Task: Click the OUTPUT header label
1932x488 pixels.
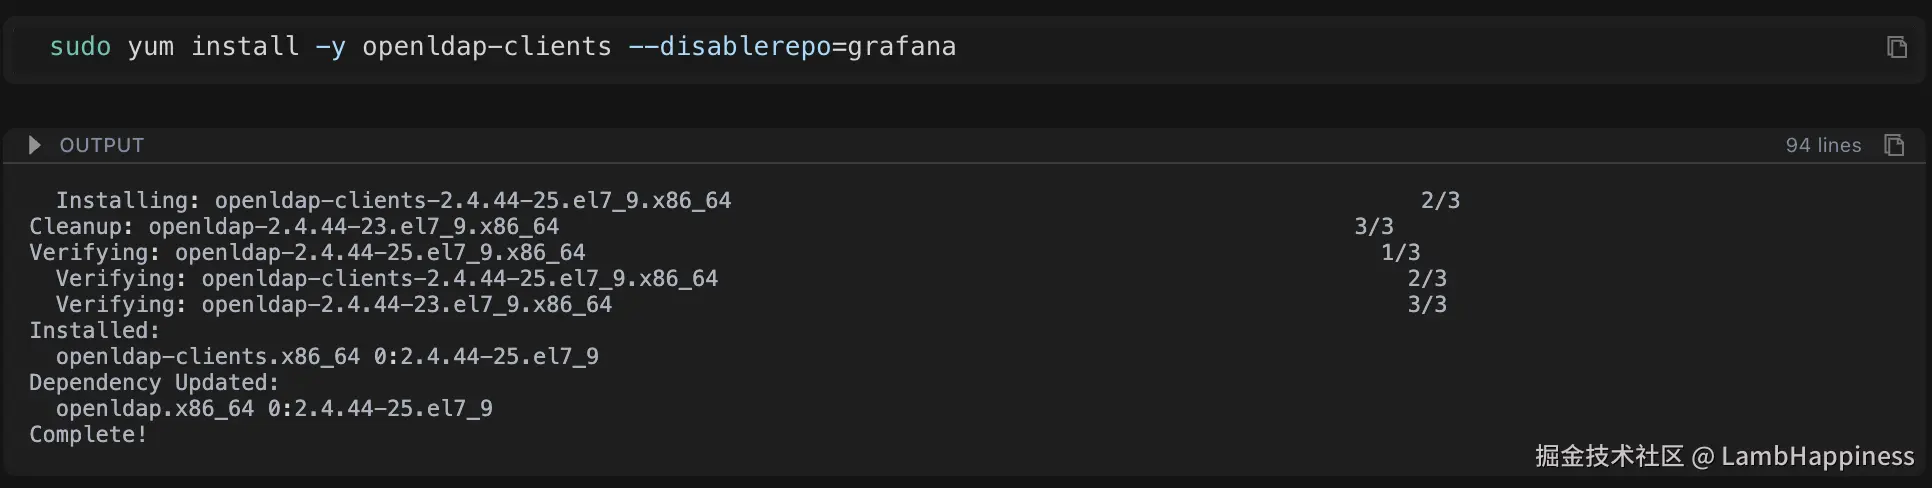Action: [x=101, y=145]
